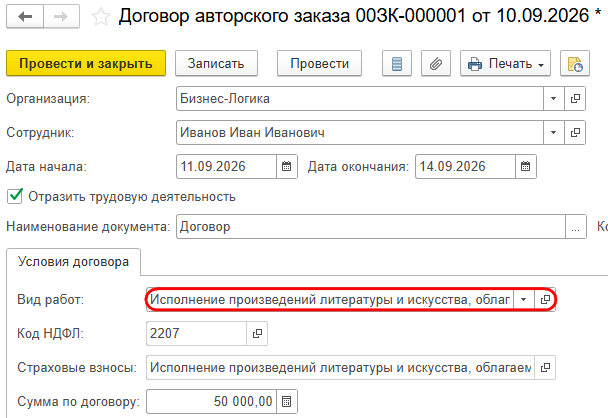Click ellipsis button in Наименование документа
Screen dimensions: 608x418
coord(576,226)
